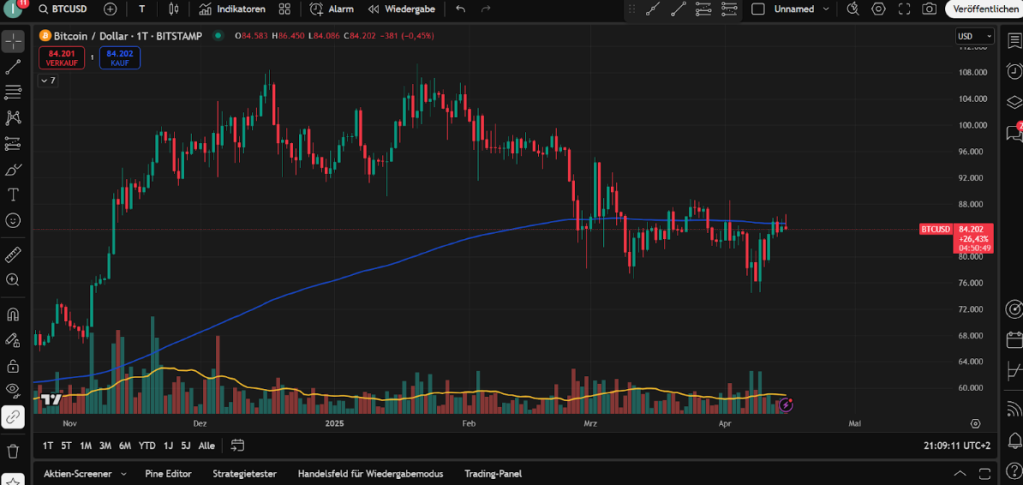The image size is (1023, 485).
Task: Open the Watchlist panel icon
Action: point(1014,40)
